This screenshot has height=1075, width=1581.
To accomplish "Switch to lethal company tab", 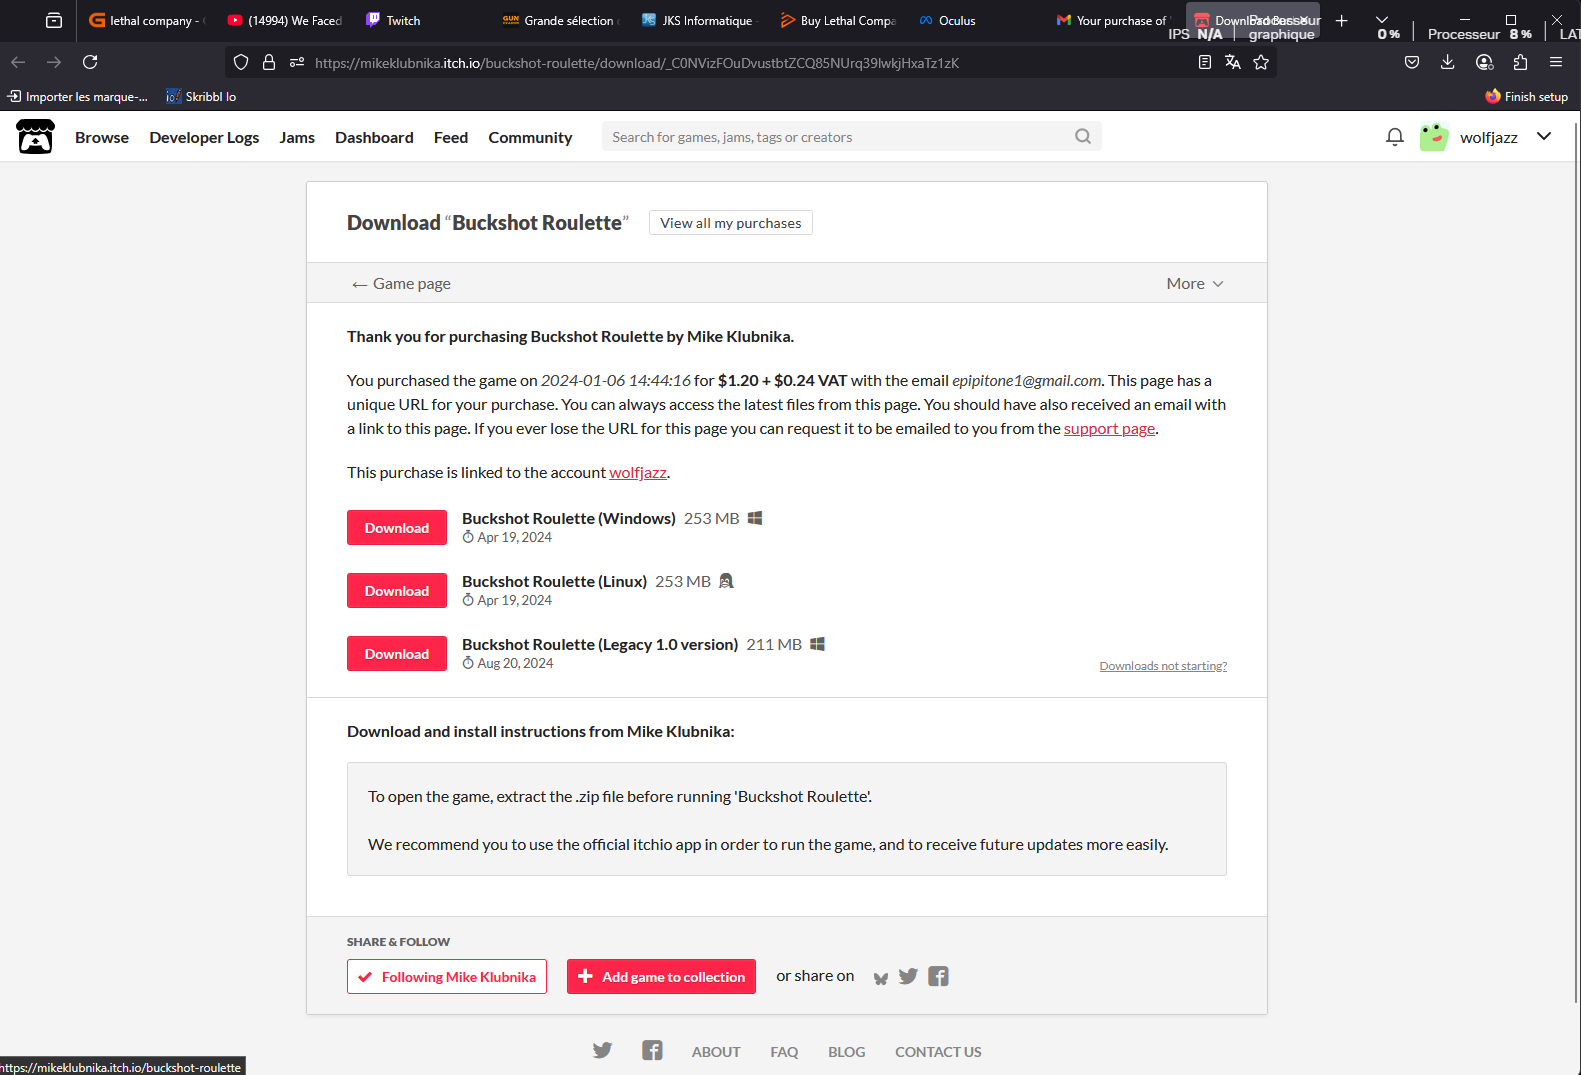I will 147,20.
